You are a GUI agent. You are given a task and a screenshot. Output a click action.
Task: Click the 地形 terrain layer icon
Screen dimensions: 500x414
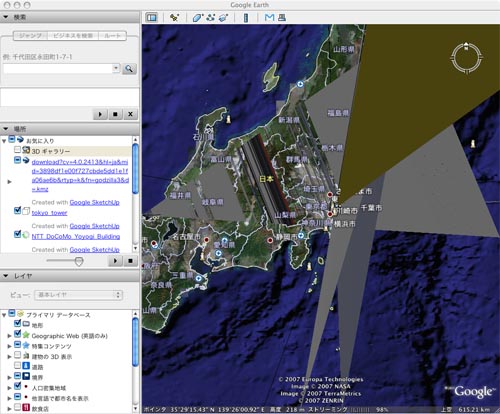[26, 324]
